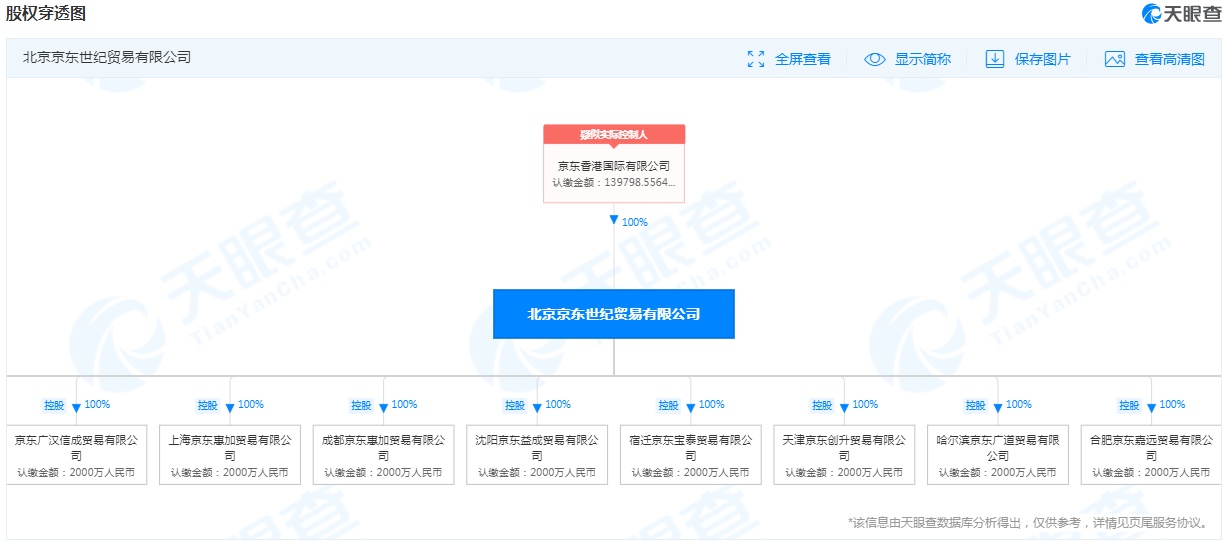Toggle 显示简称 short name display
This screenshot has width=1226, height=543.
click(x=922, y=59)
